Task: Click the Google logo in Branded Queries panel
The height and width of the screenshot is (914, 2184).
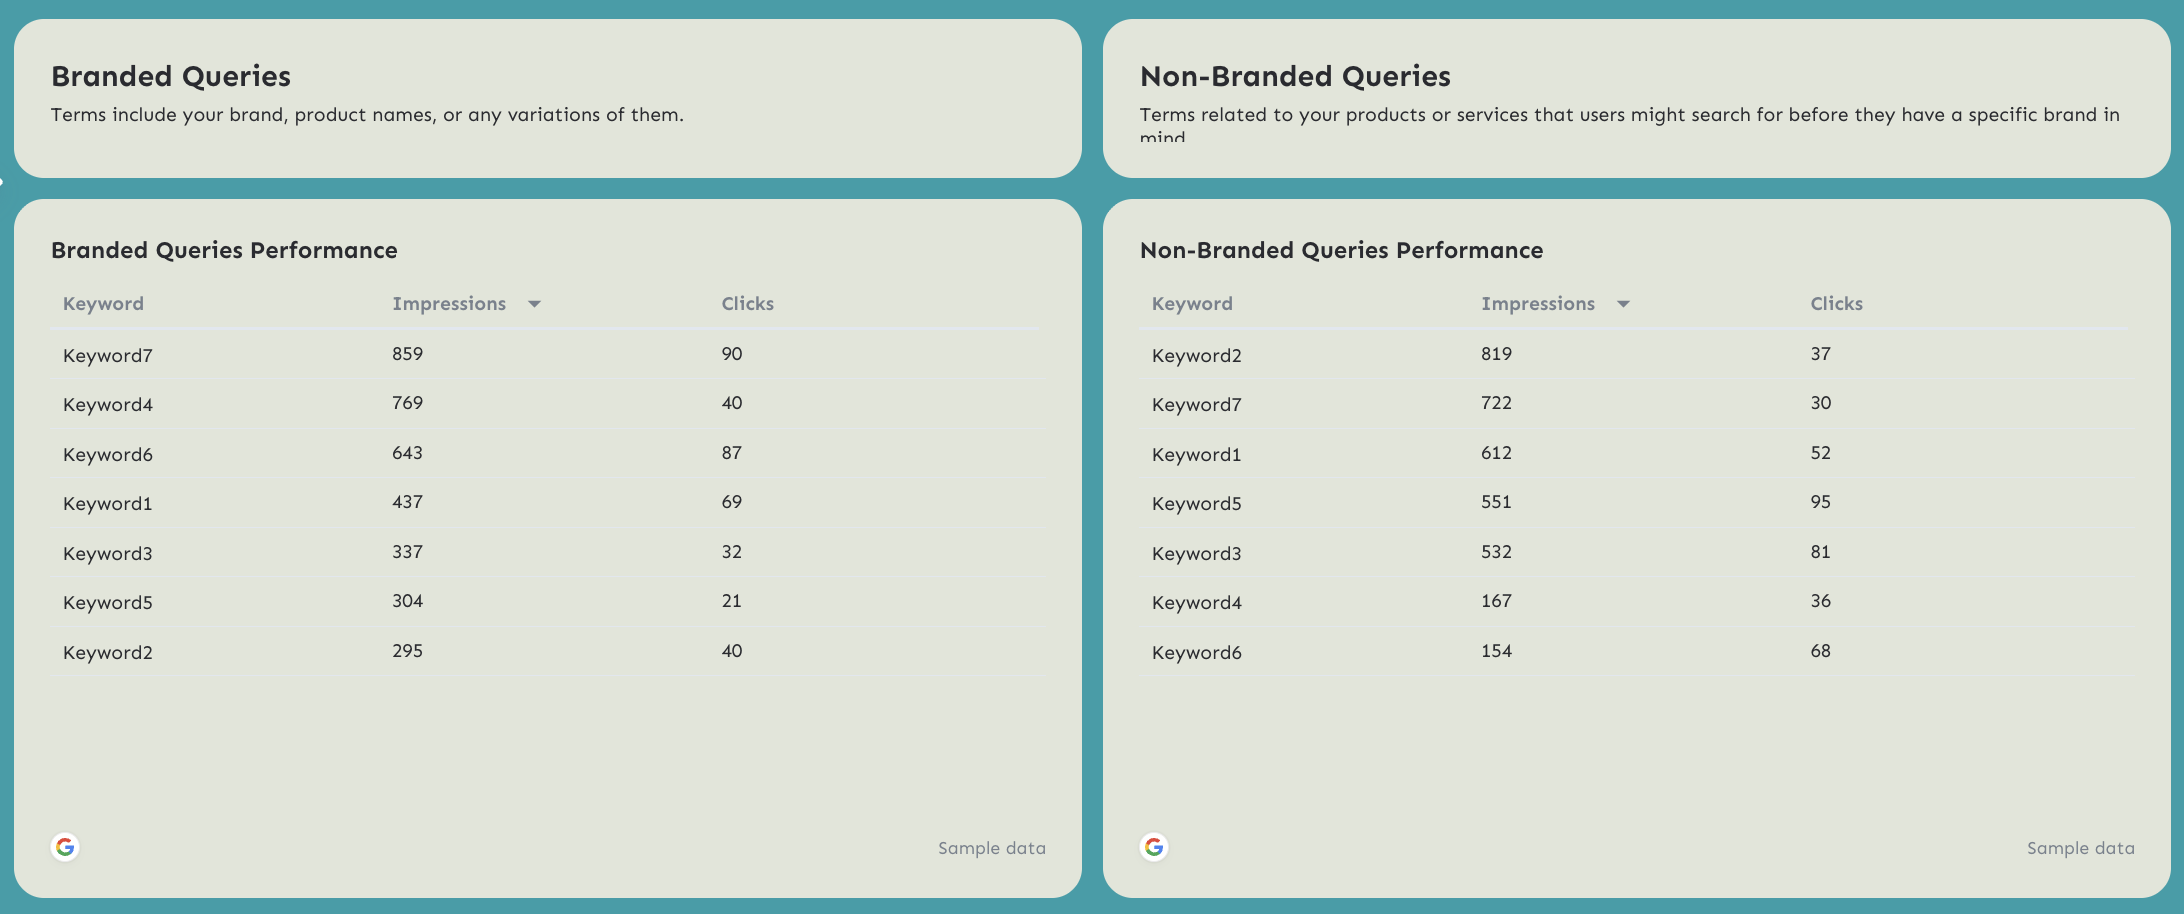Action: tap(66, 847)
